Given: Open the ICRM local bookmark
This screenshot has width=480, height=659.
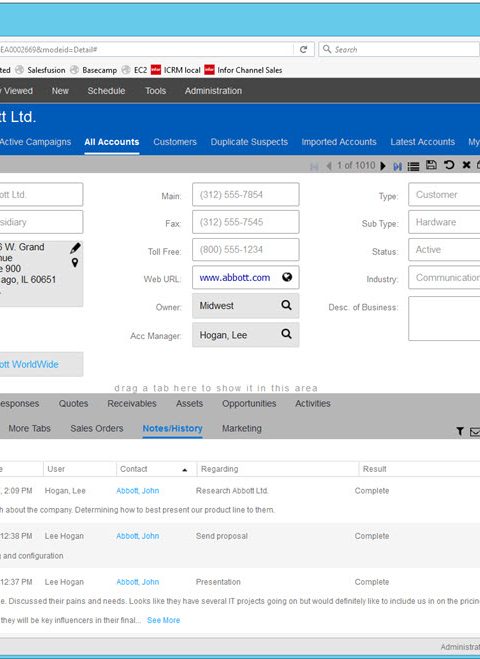Looking at the screenshot, I should pos(176,70).
